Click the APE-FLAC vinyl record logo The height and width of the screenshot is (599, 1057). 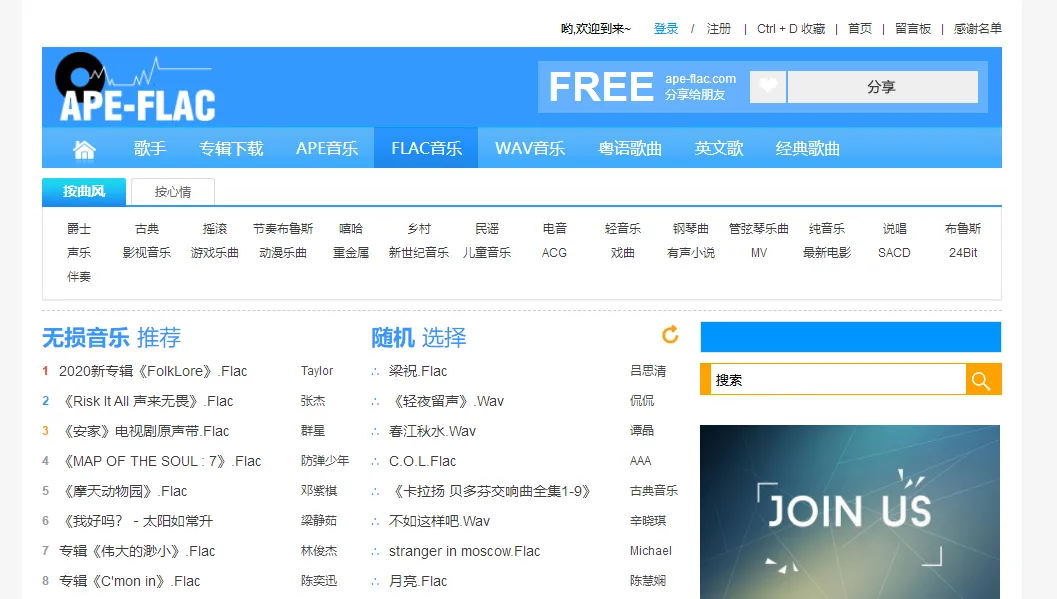pos(80,76)
